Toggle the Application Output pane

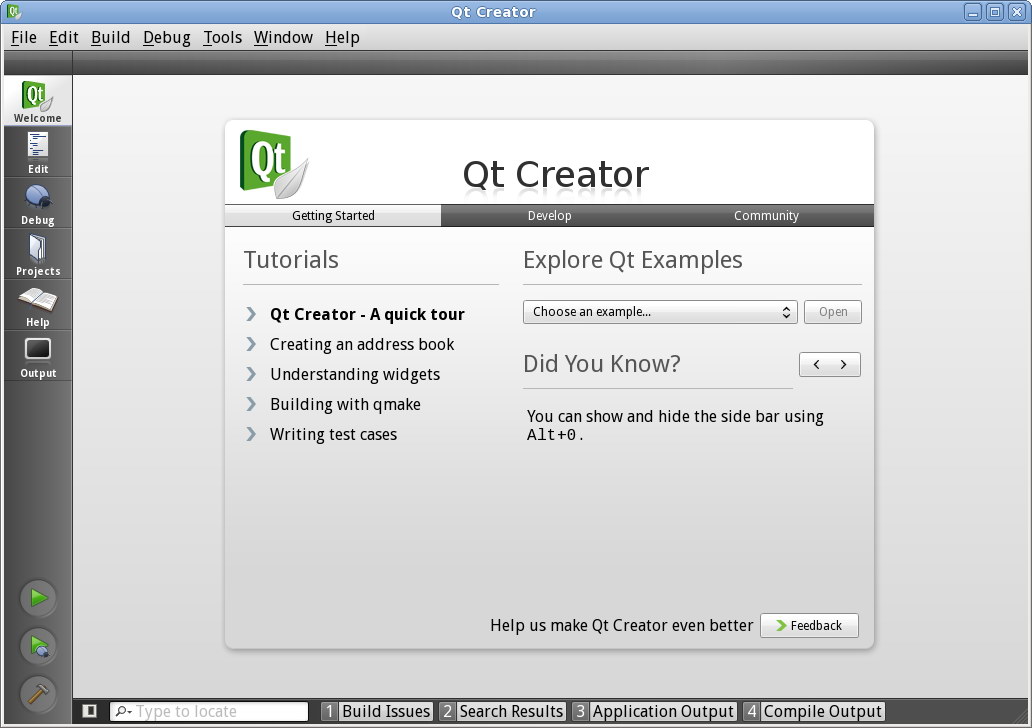coord(654,711)
